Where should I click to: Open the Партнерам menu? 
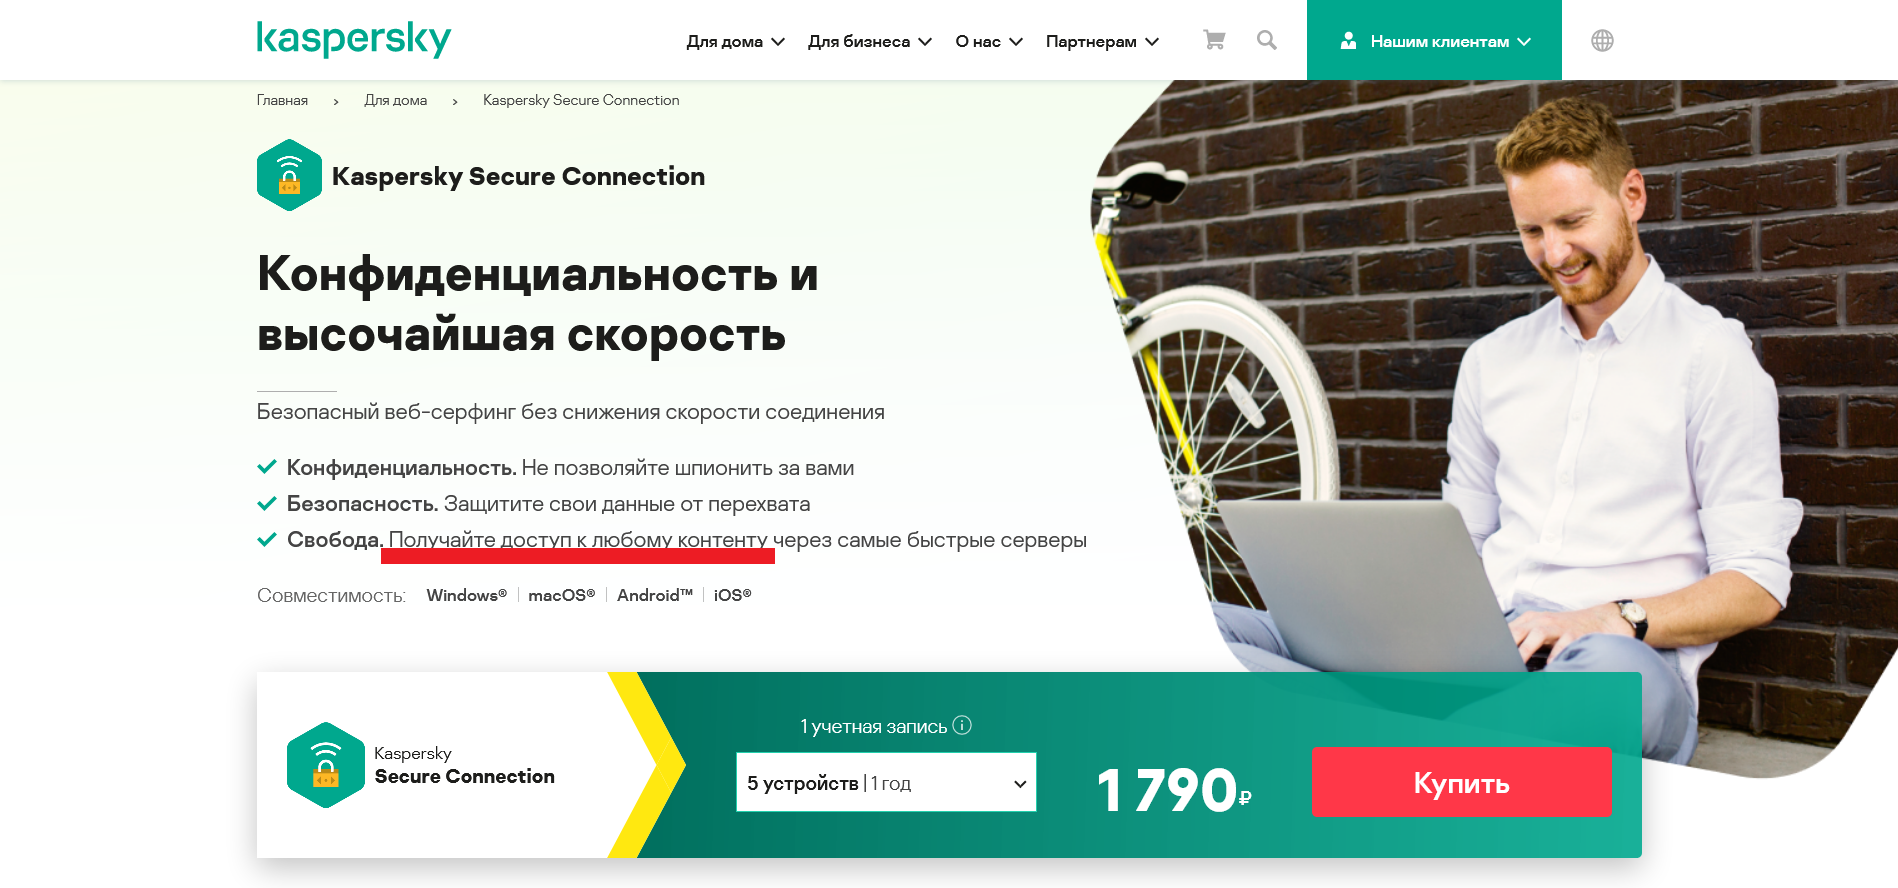pos(1102,41)
